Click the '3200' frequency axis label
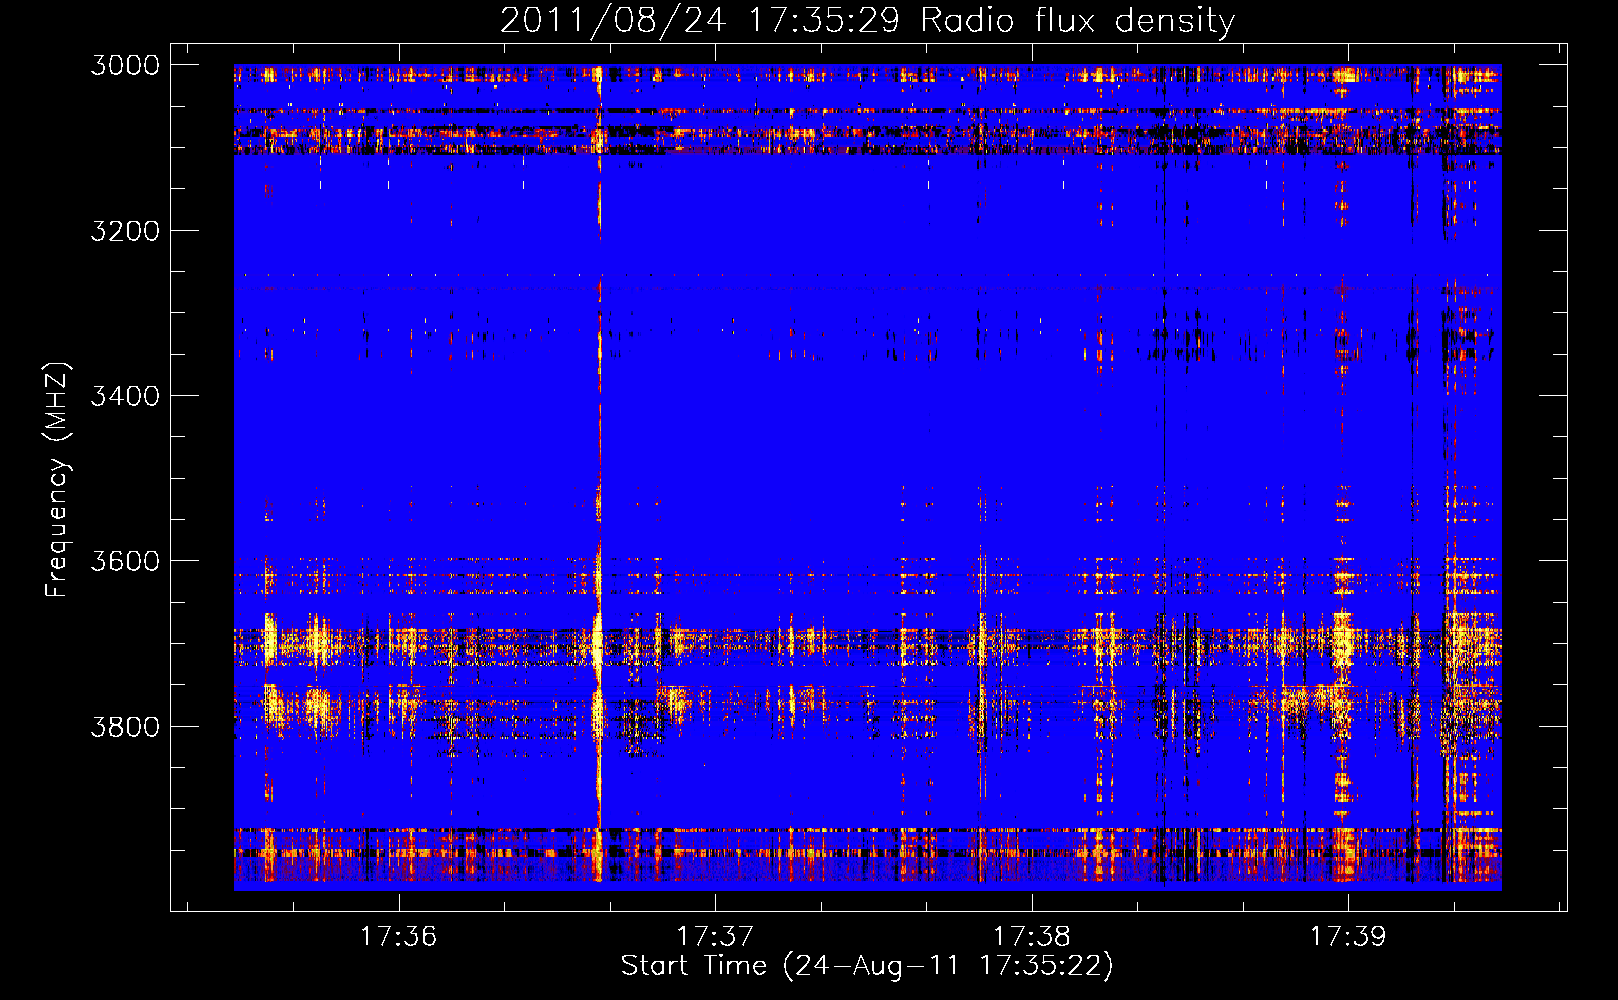Screen dimensions: 1618x1000 [x=125, y=231]
